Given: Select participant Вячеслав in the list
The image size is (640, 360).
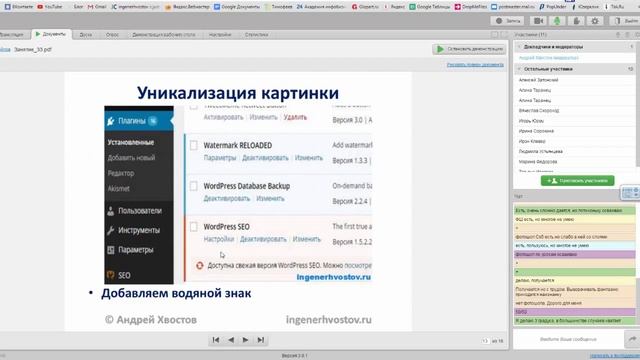Looking at the screenshot, I should coord(539,110).
